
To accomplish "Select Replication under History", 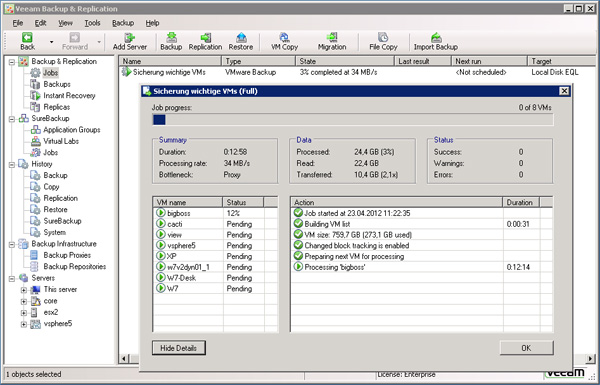I will click(x=60, y=198).
